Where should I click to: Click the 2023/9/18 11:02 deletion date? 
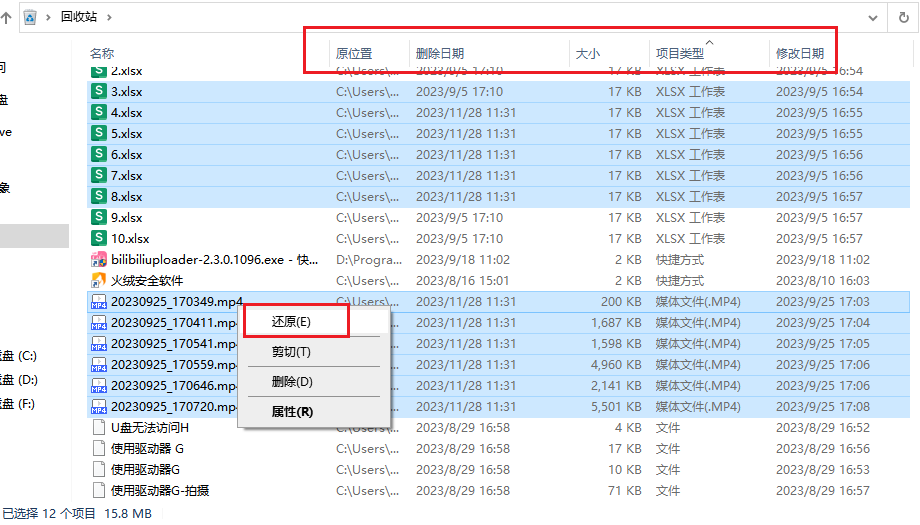462,260
